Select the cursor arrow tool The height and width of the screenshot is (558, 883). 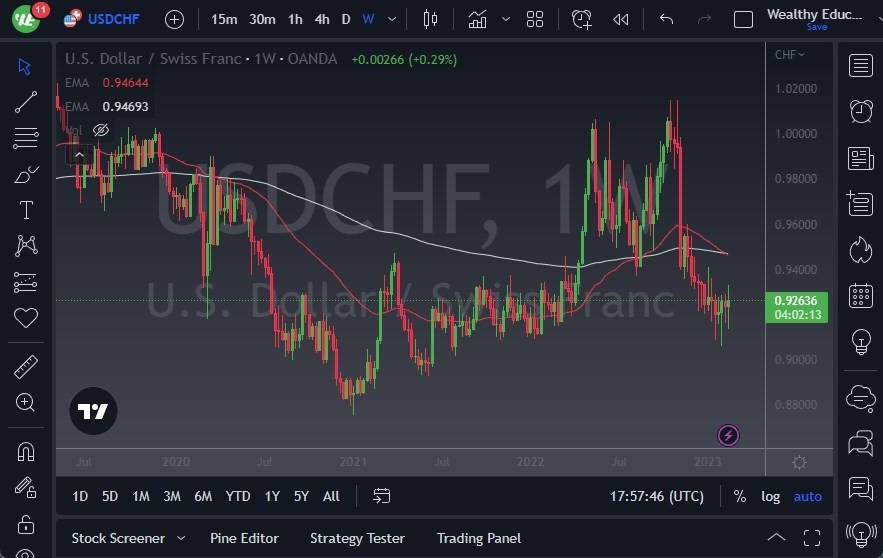click(24, 66)
